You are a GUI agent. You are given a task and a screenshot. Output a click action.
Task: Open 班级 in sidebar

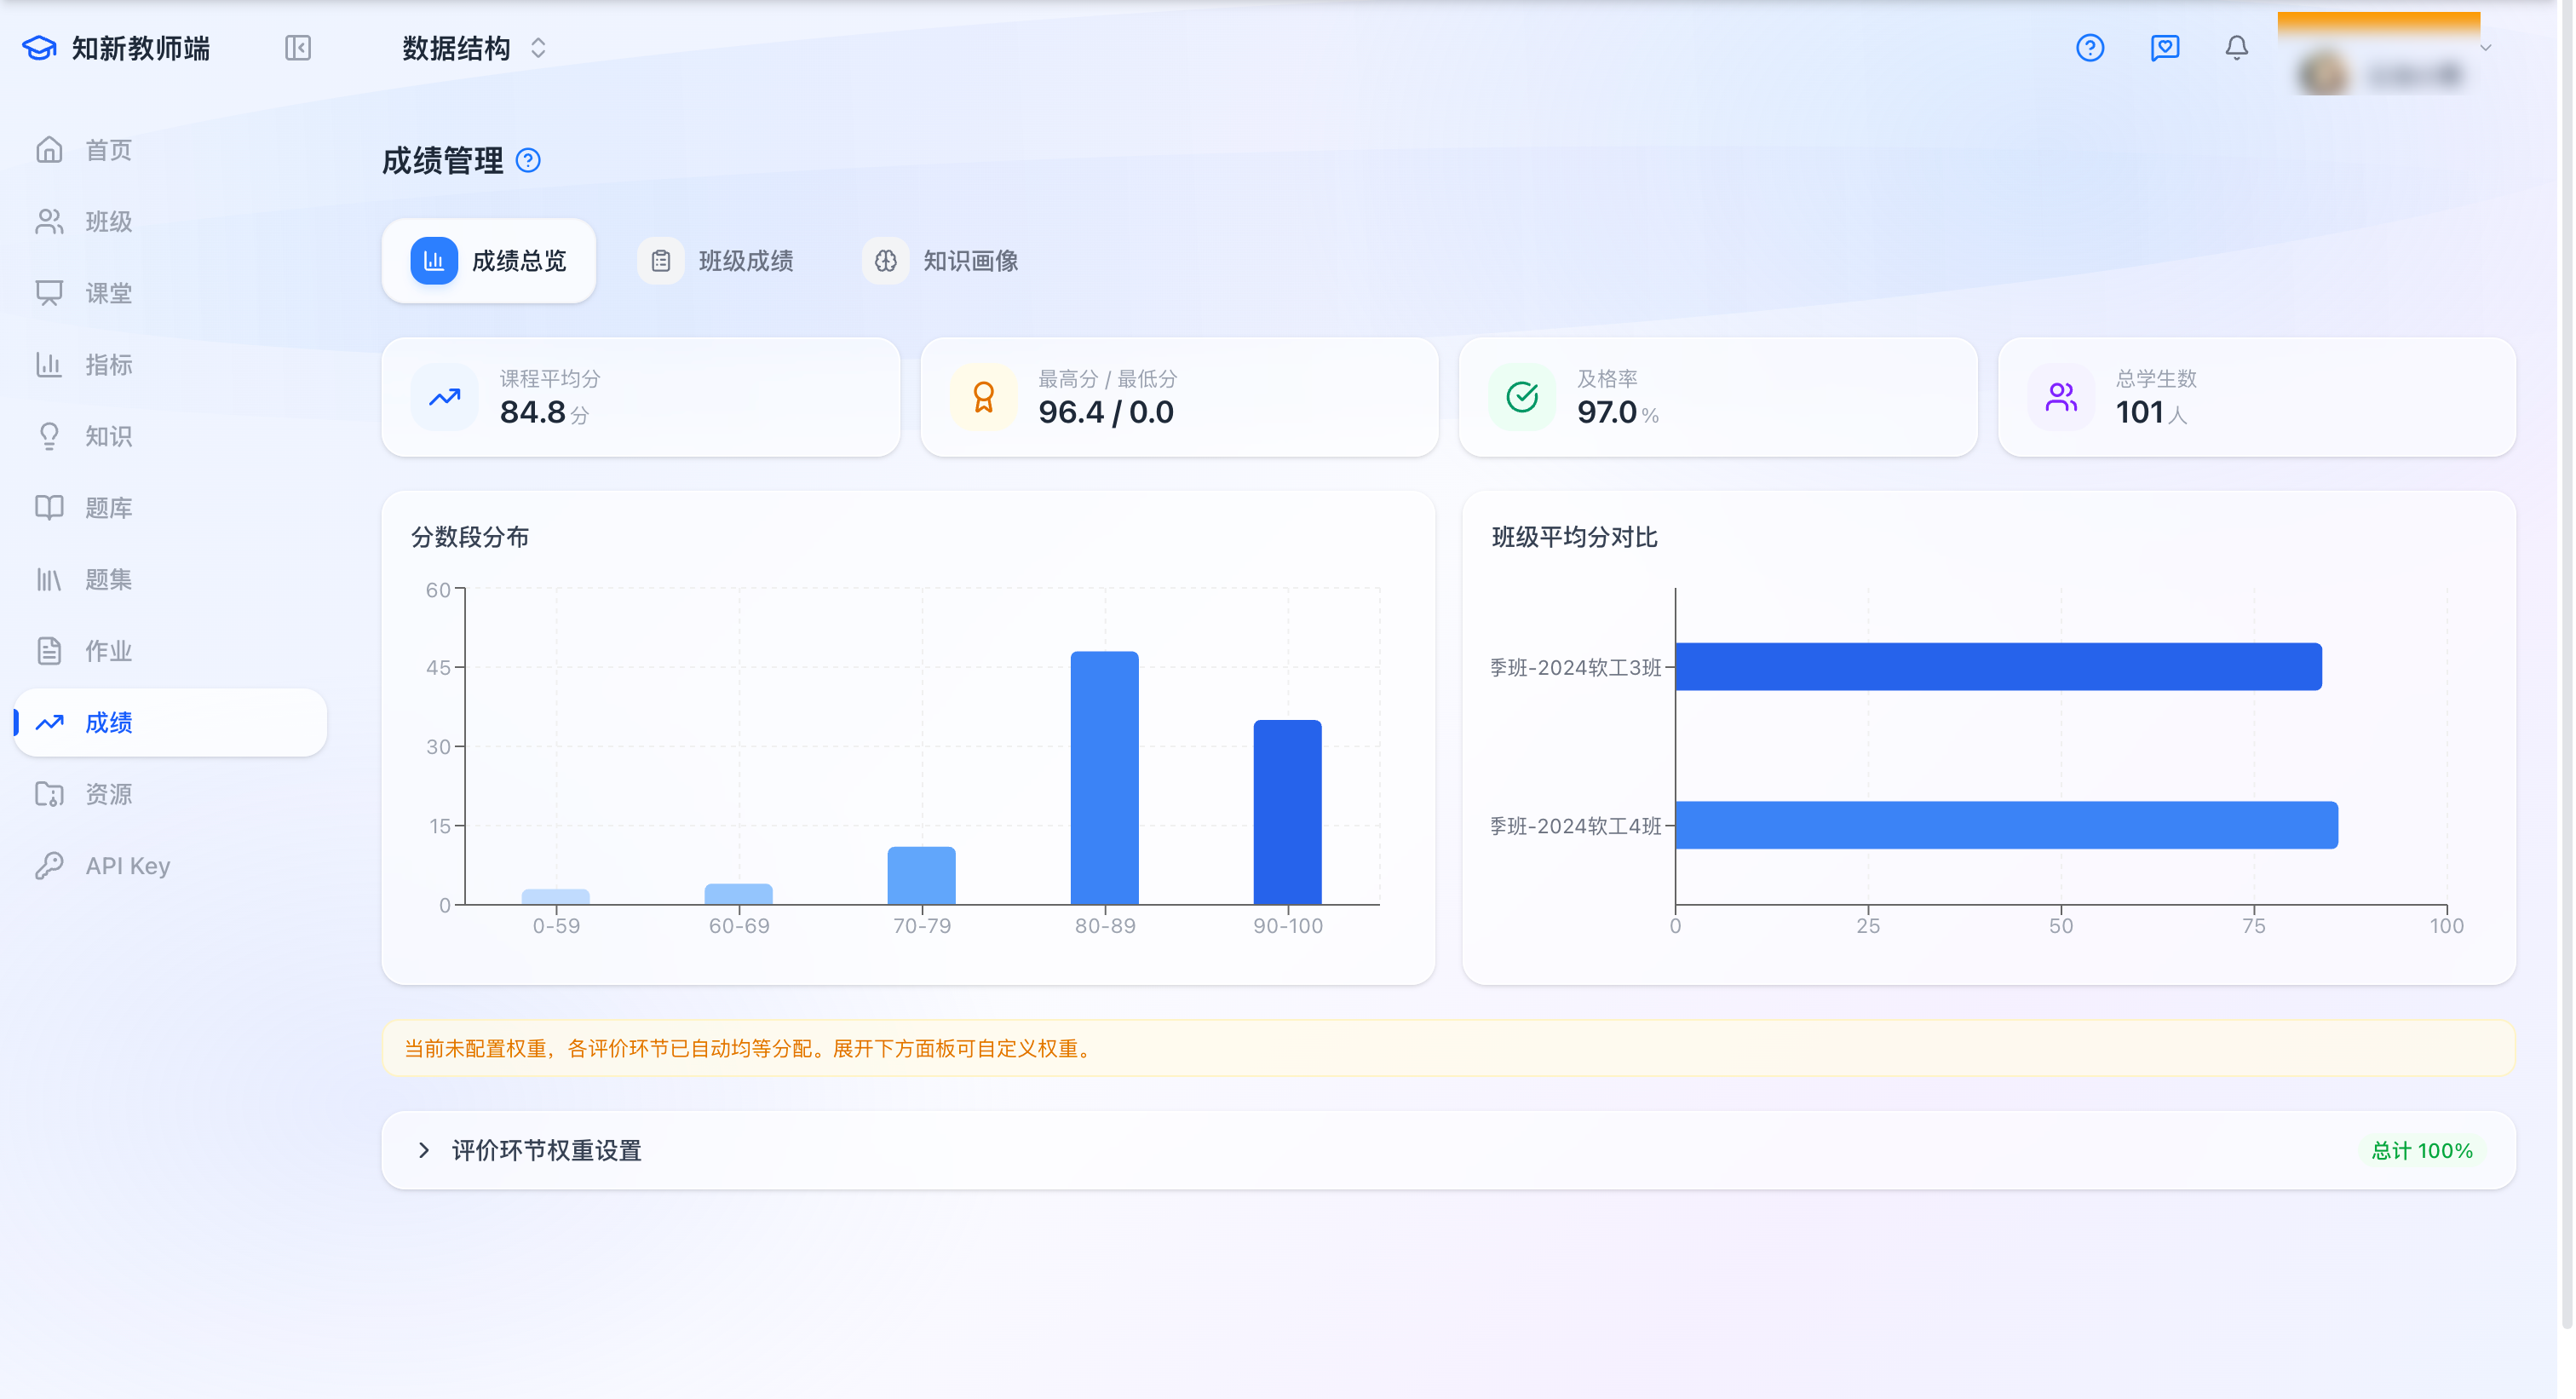tap(171, 221)
